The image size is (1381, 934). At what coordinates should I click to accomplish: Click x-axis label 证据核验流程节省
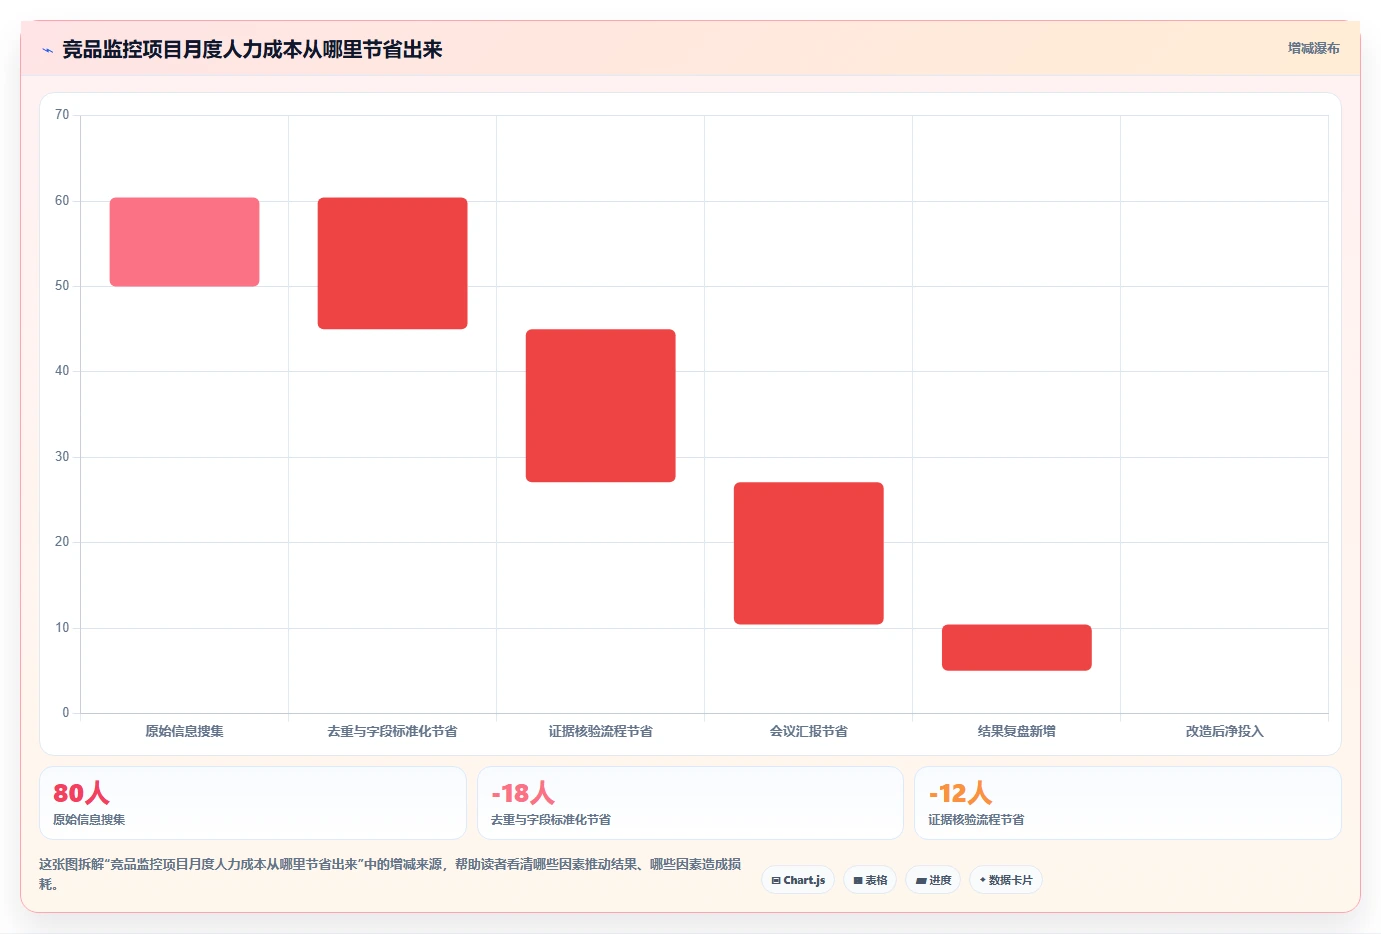[601, 731]
